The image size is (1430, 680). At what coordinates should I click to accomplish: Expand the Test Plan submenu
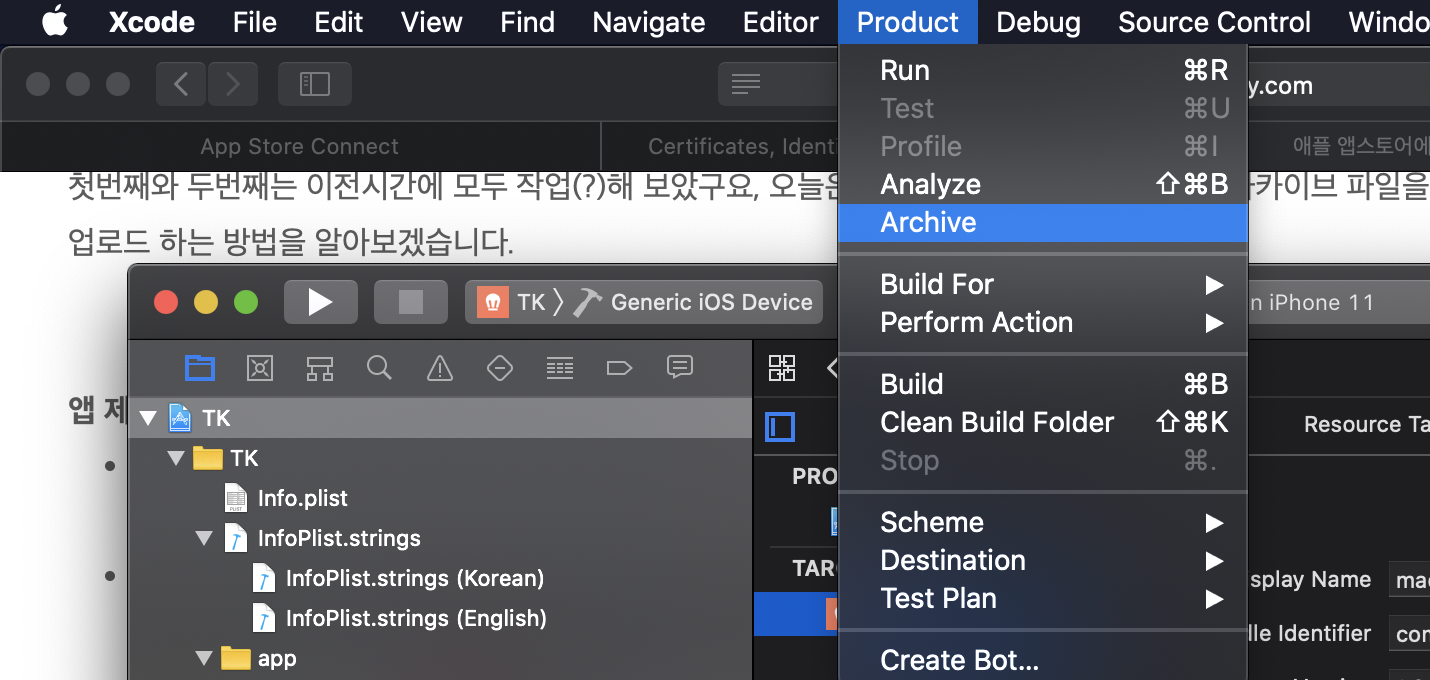click(x=1043, y=599)
